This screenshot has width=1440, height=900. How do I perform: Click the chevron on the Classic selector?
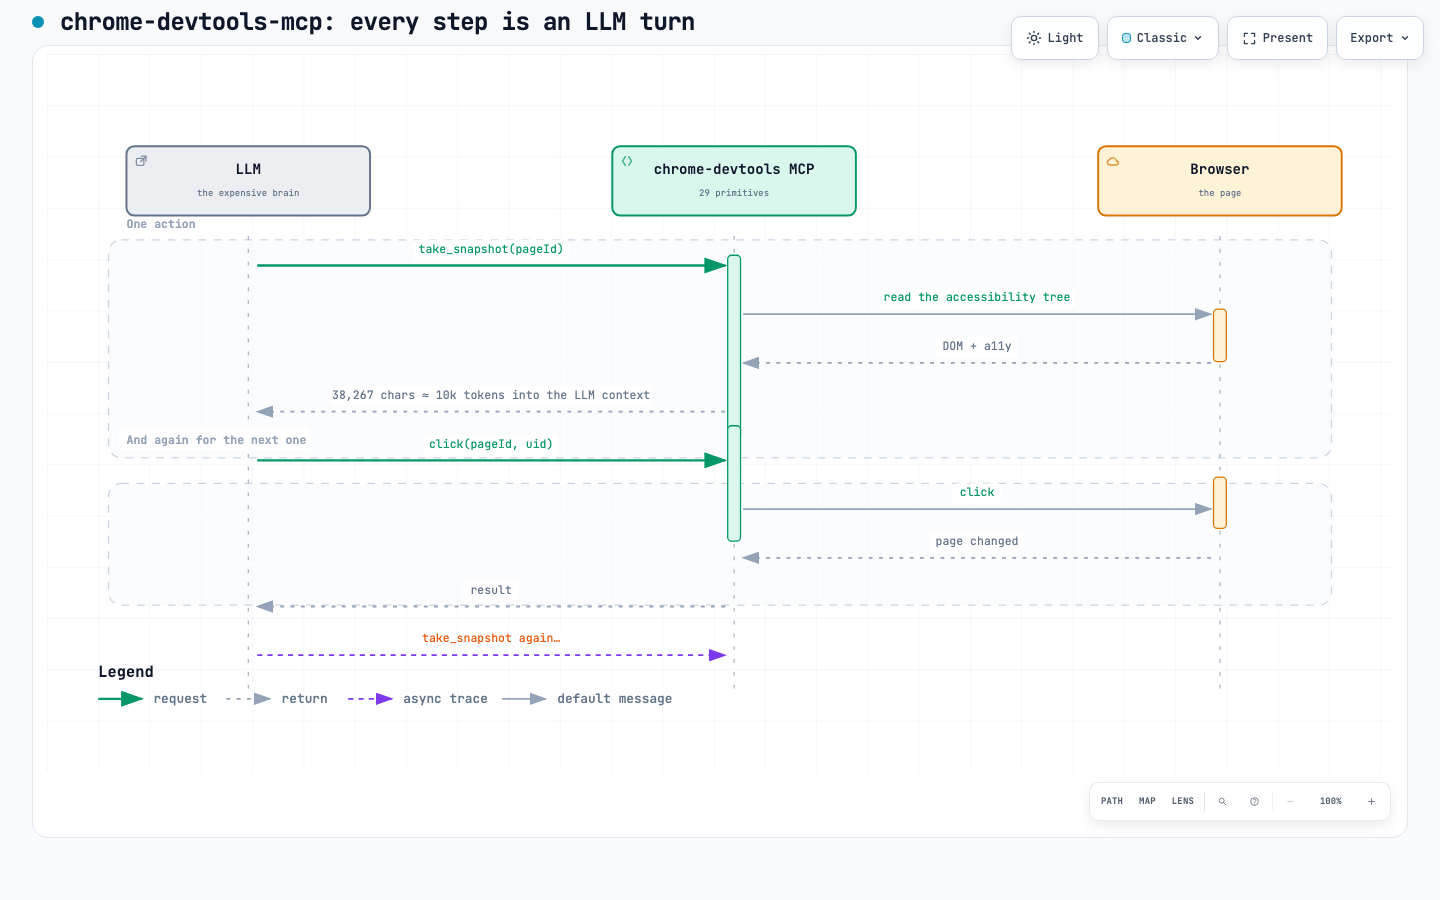tap(1198, 38)
